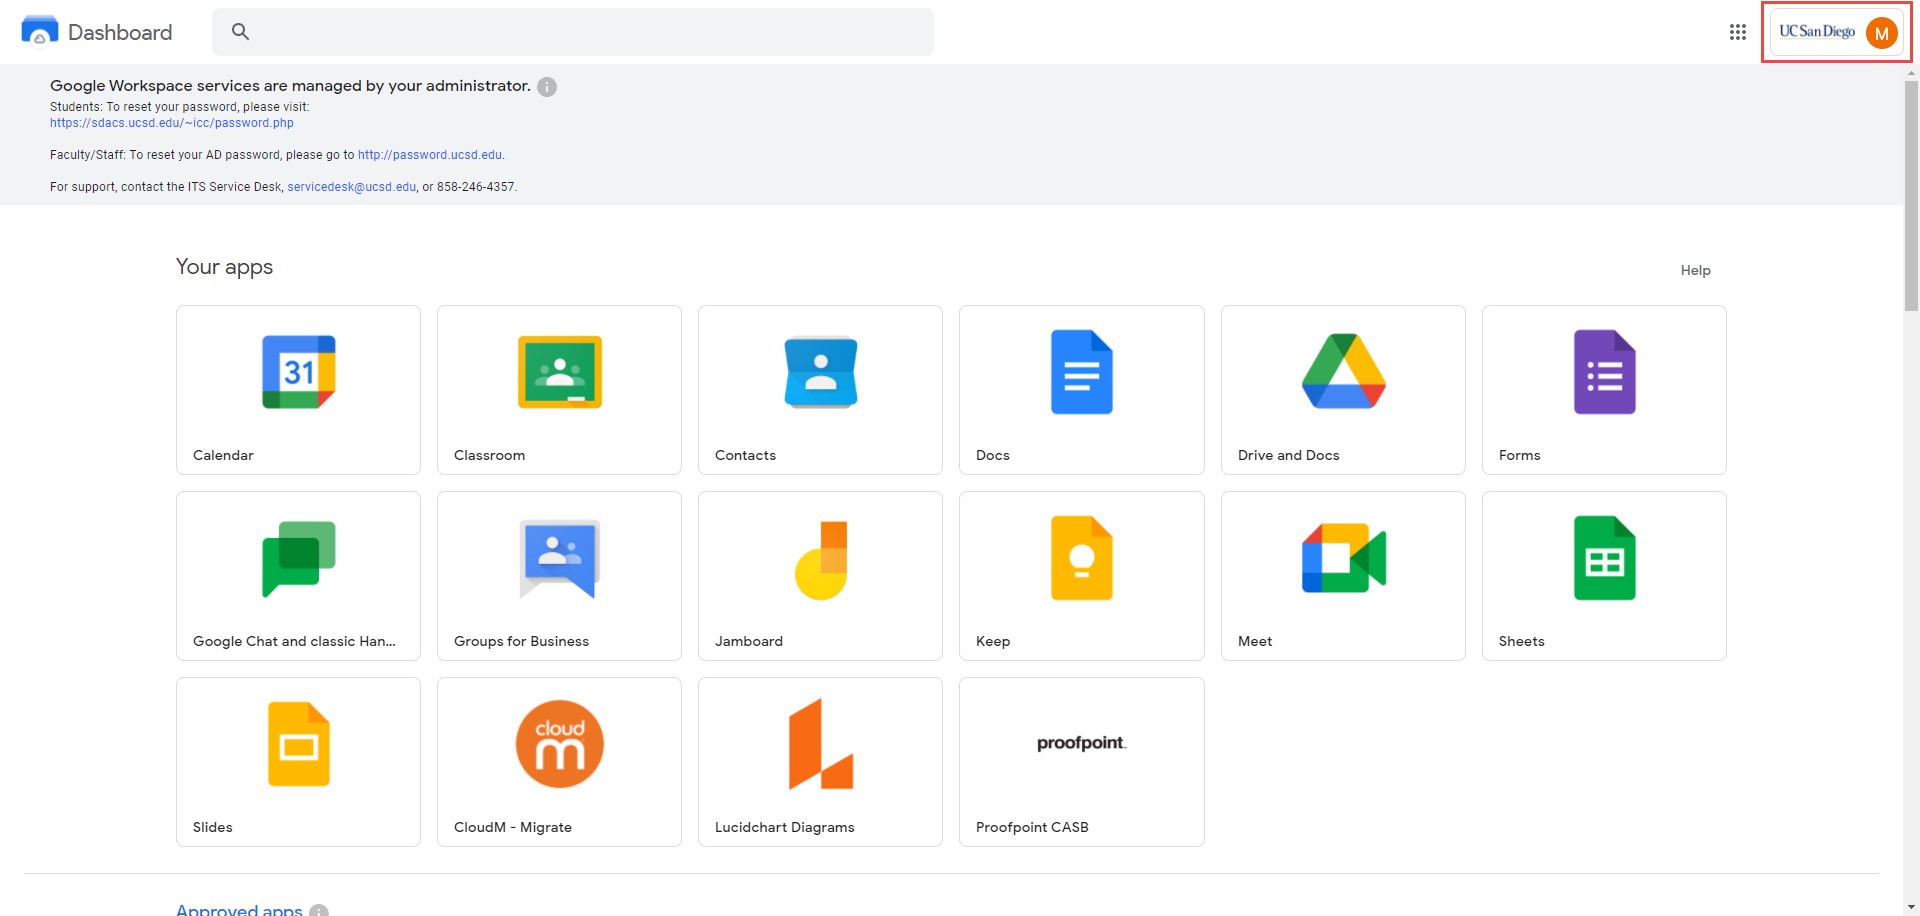
Task: Open the Calendar app icon
Action: 298,372
